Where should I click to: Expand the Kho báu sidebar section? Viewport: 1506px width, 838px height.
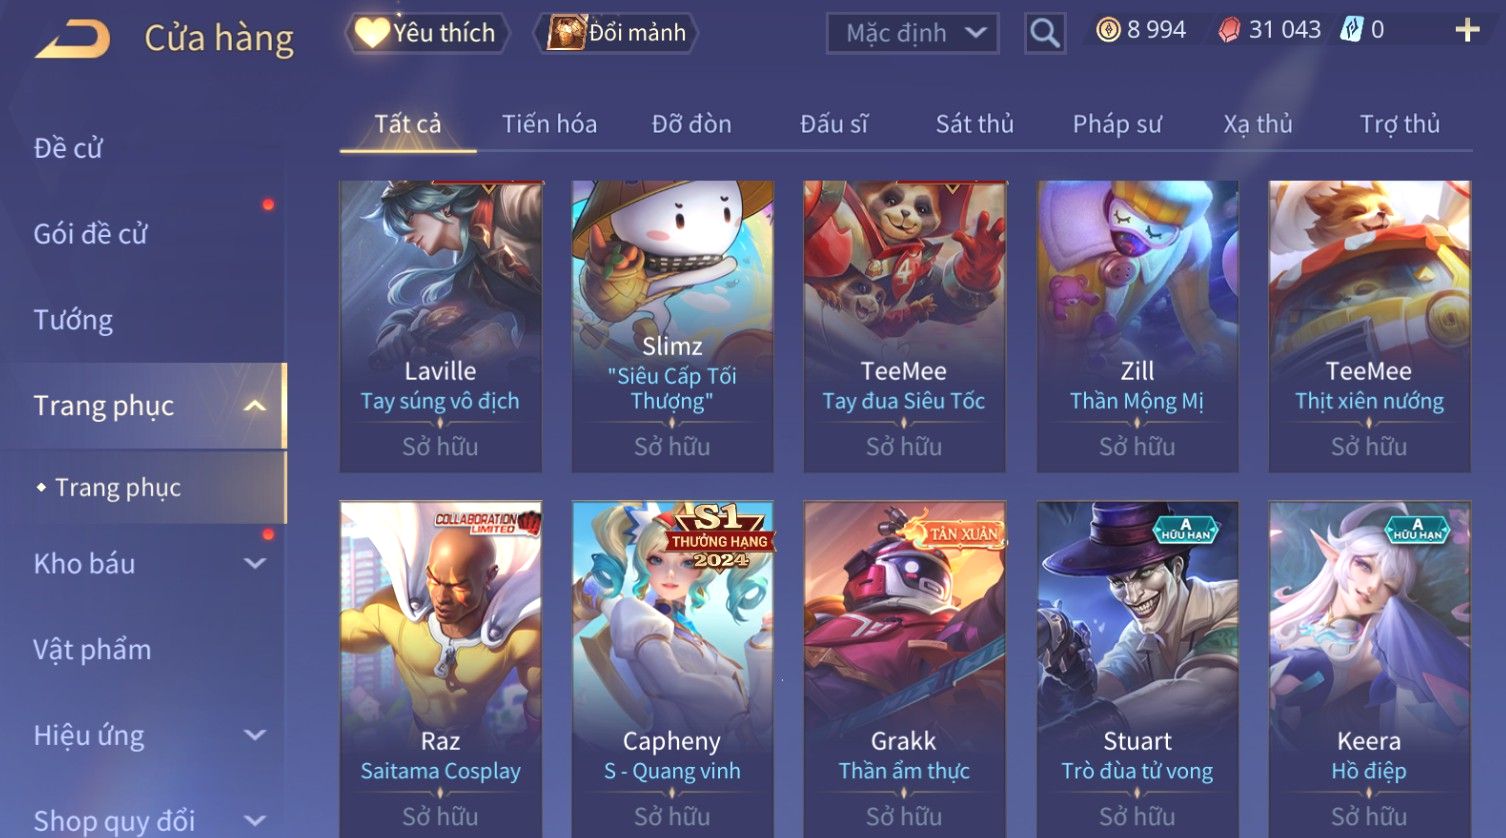tap(256, 563)
